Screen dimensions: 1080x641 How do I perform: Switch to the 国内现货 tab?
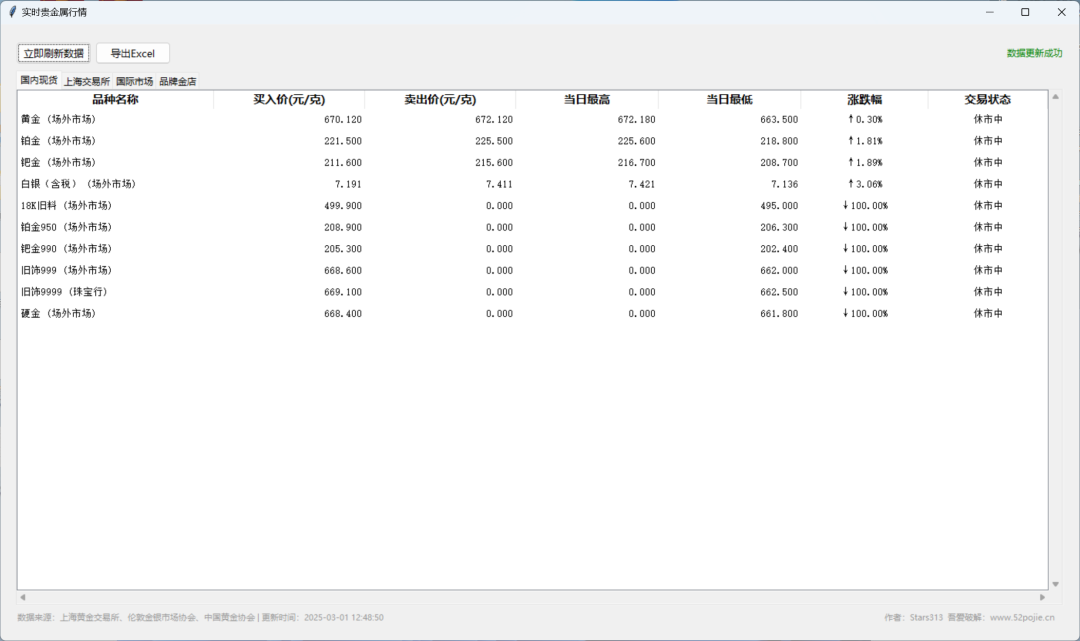click(x=39, y=80)
